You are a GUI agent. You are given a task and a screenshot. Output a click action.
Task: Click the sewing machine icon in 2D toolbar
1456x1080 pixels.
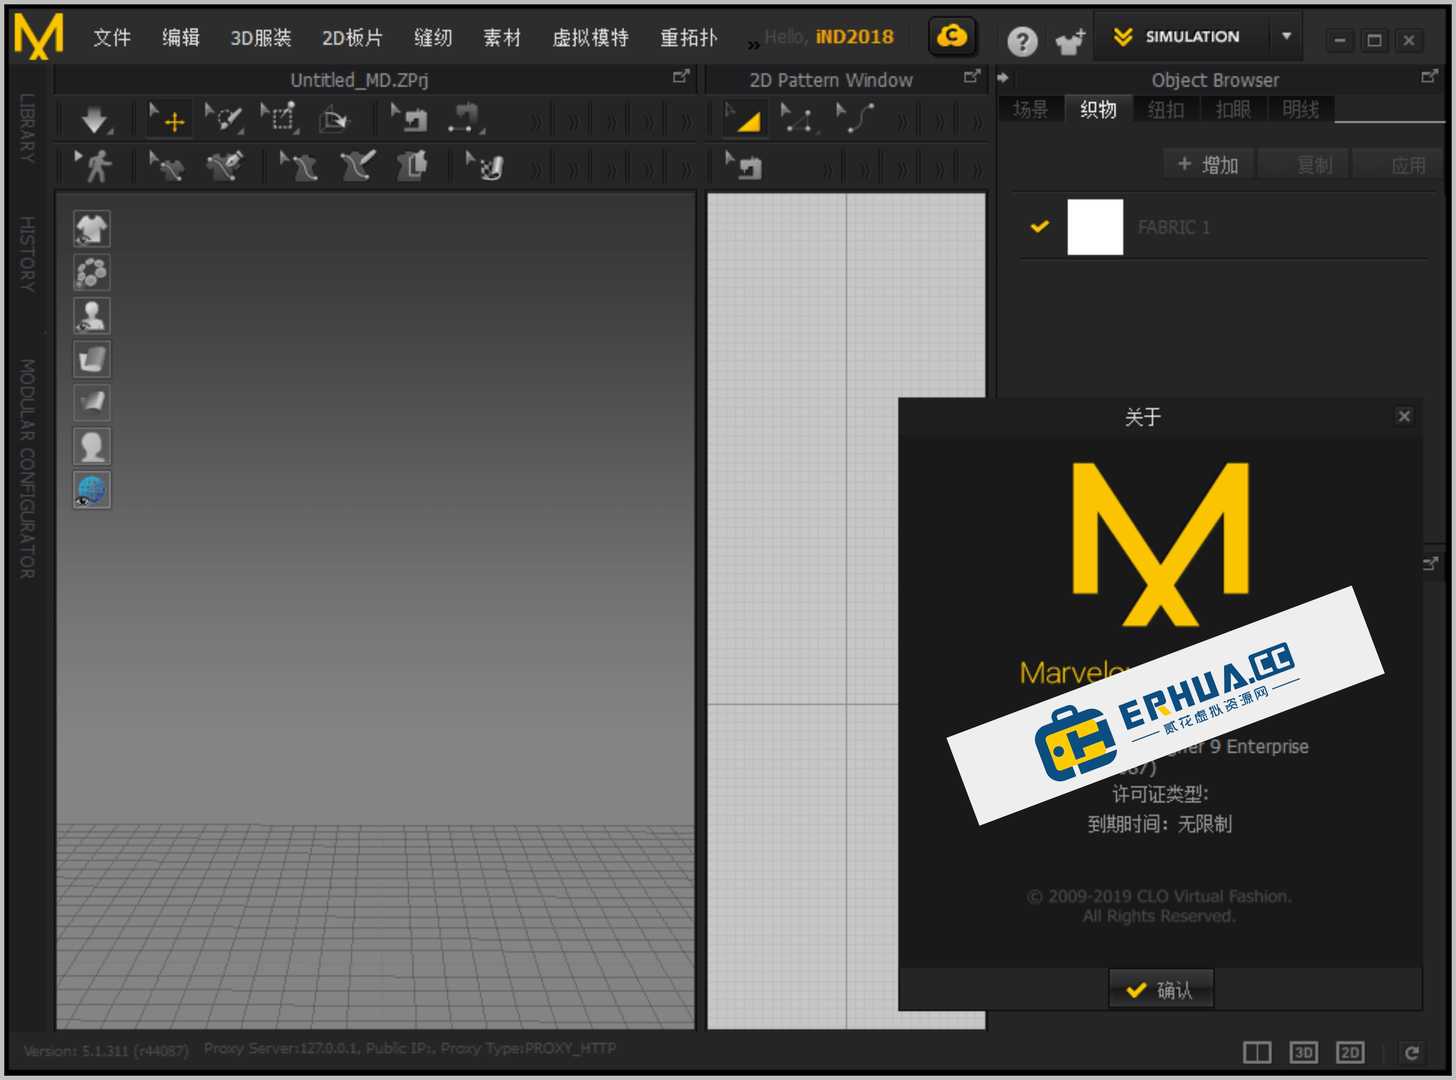pyautogui.click(x=744, y=166)
